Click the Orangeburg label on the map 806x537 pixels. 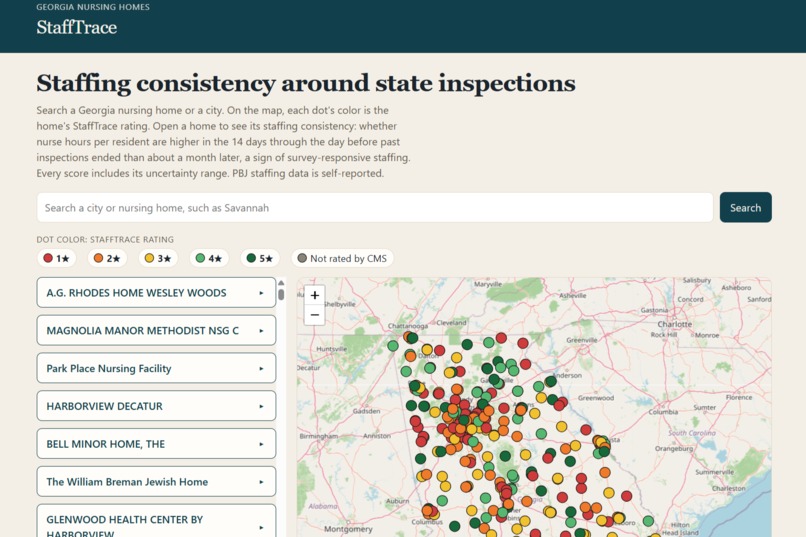tap(674, 448)
